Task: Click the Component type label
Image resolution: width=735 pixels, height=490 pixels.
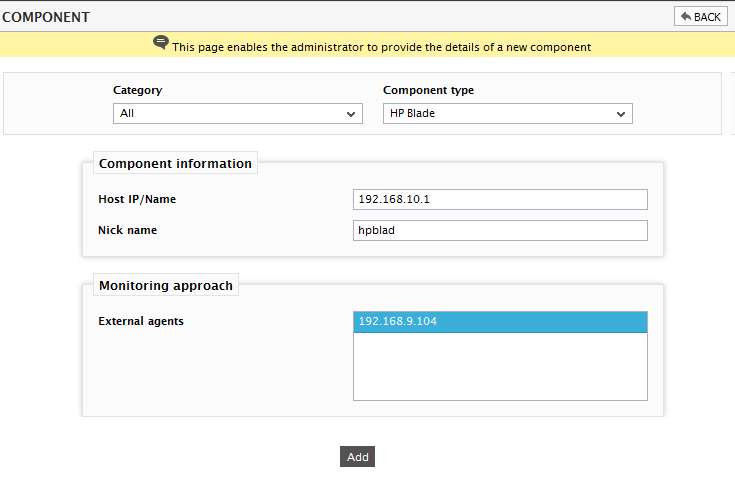Action: point(428,90)
